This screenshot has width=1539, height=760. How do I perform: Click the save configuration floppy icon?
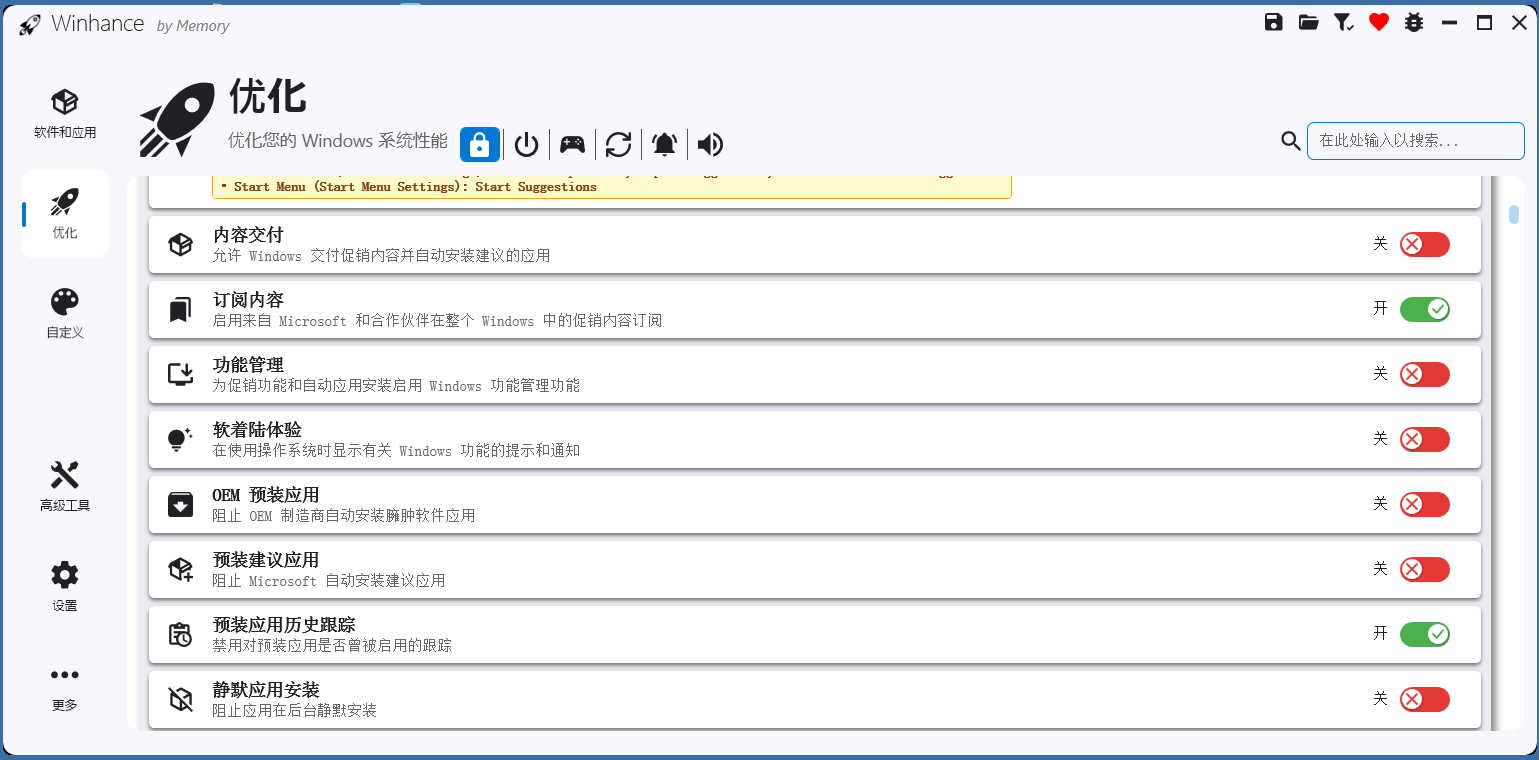click(1273, 22)
